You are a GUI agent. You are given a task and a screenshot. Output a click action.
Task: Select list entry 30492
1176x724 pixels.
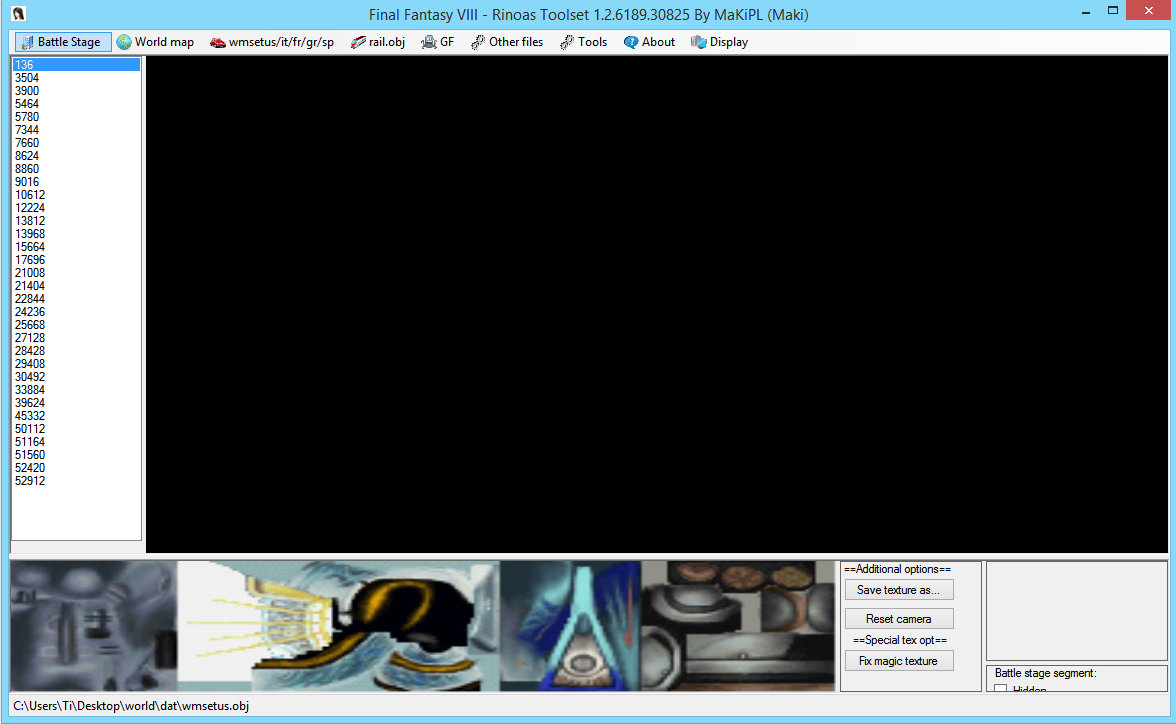pos(76,377)
